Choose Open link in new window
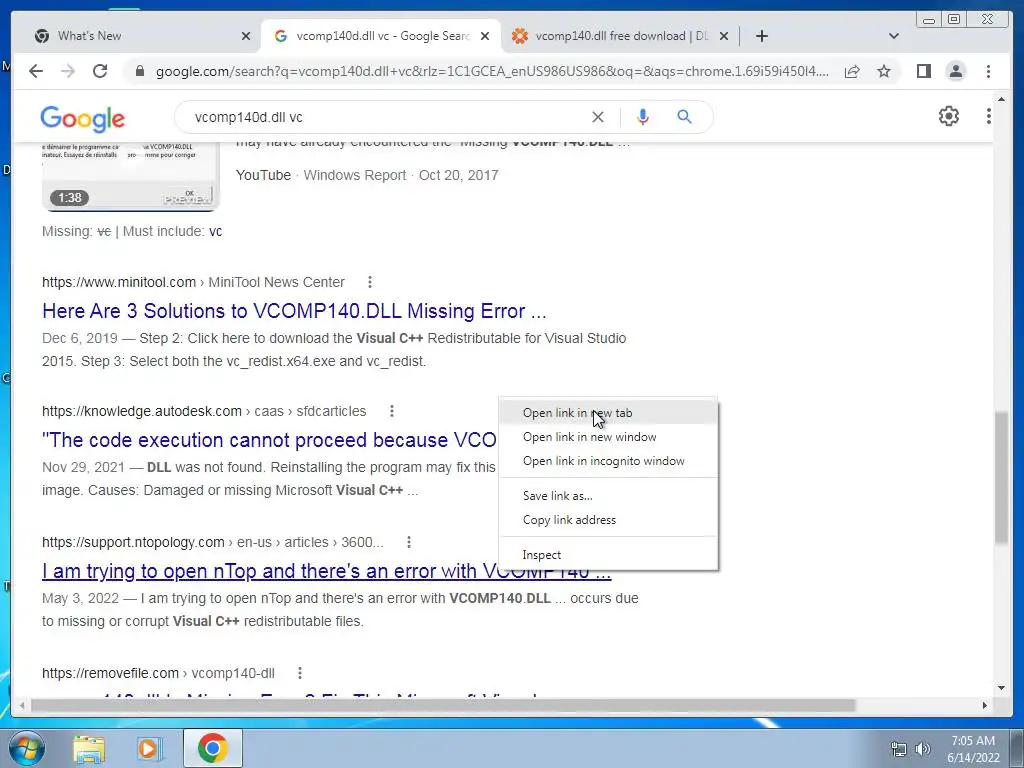This screenshot has height=768, width=1024. tap(608, 437)
